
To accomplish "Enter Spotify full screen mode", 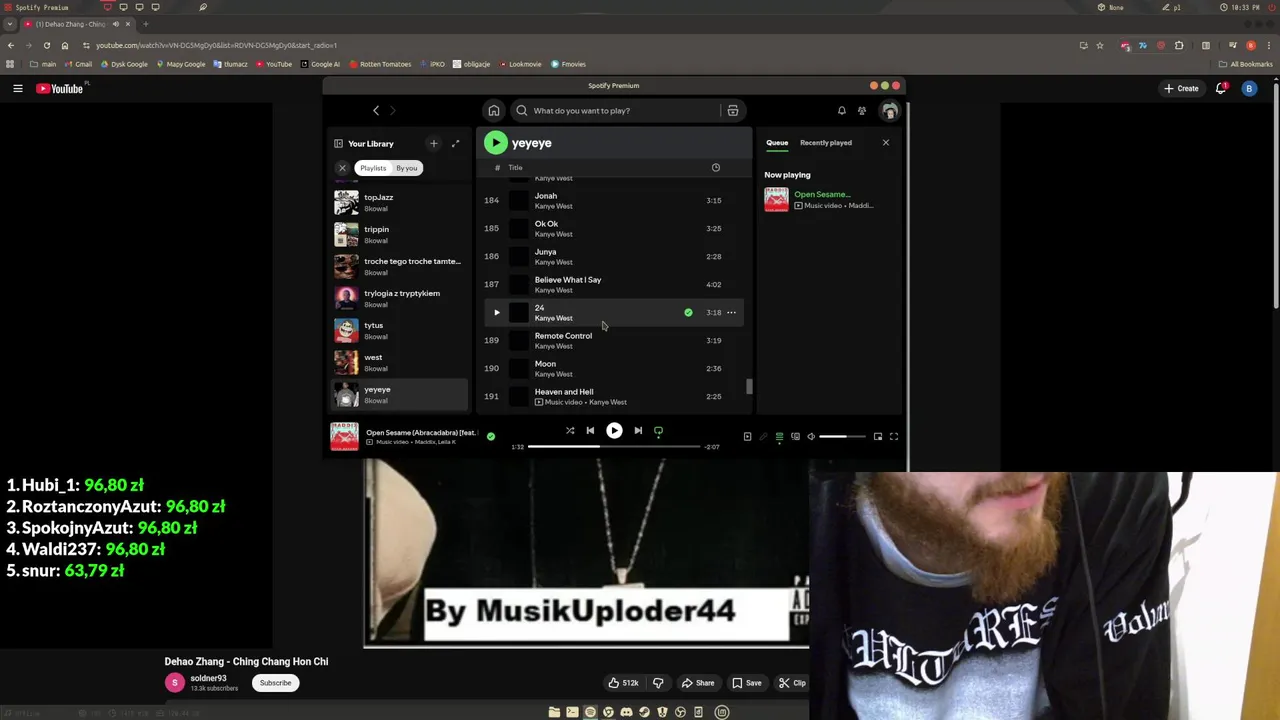I will tap(894, 437).
